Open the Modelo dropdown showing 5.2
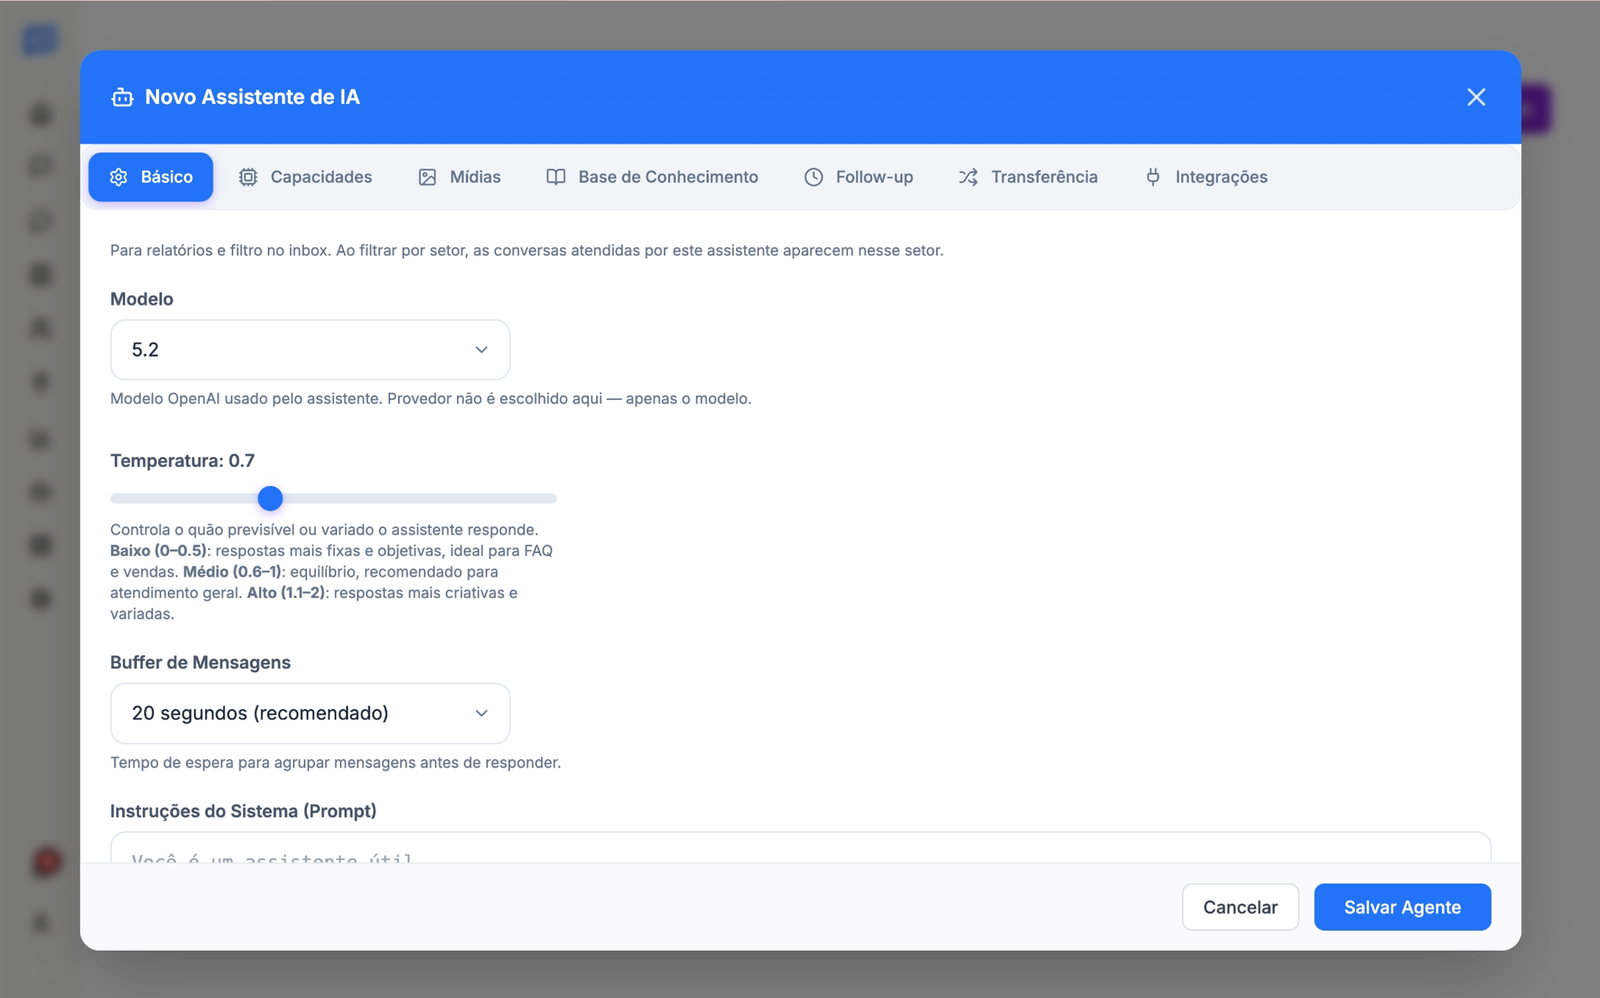Viewport: 1600px width, 998px height. point(300,350)
